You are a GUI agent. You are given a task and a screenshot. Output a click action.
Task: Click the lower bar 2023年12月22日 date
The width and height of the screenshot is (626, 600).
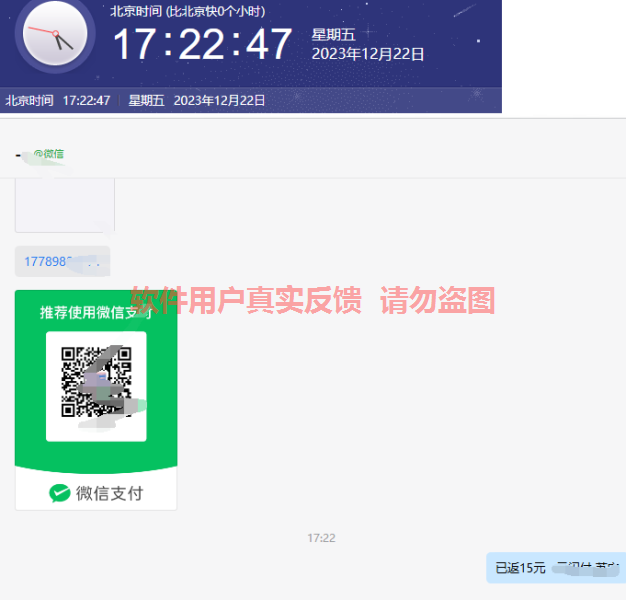coord(219,100)
